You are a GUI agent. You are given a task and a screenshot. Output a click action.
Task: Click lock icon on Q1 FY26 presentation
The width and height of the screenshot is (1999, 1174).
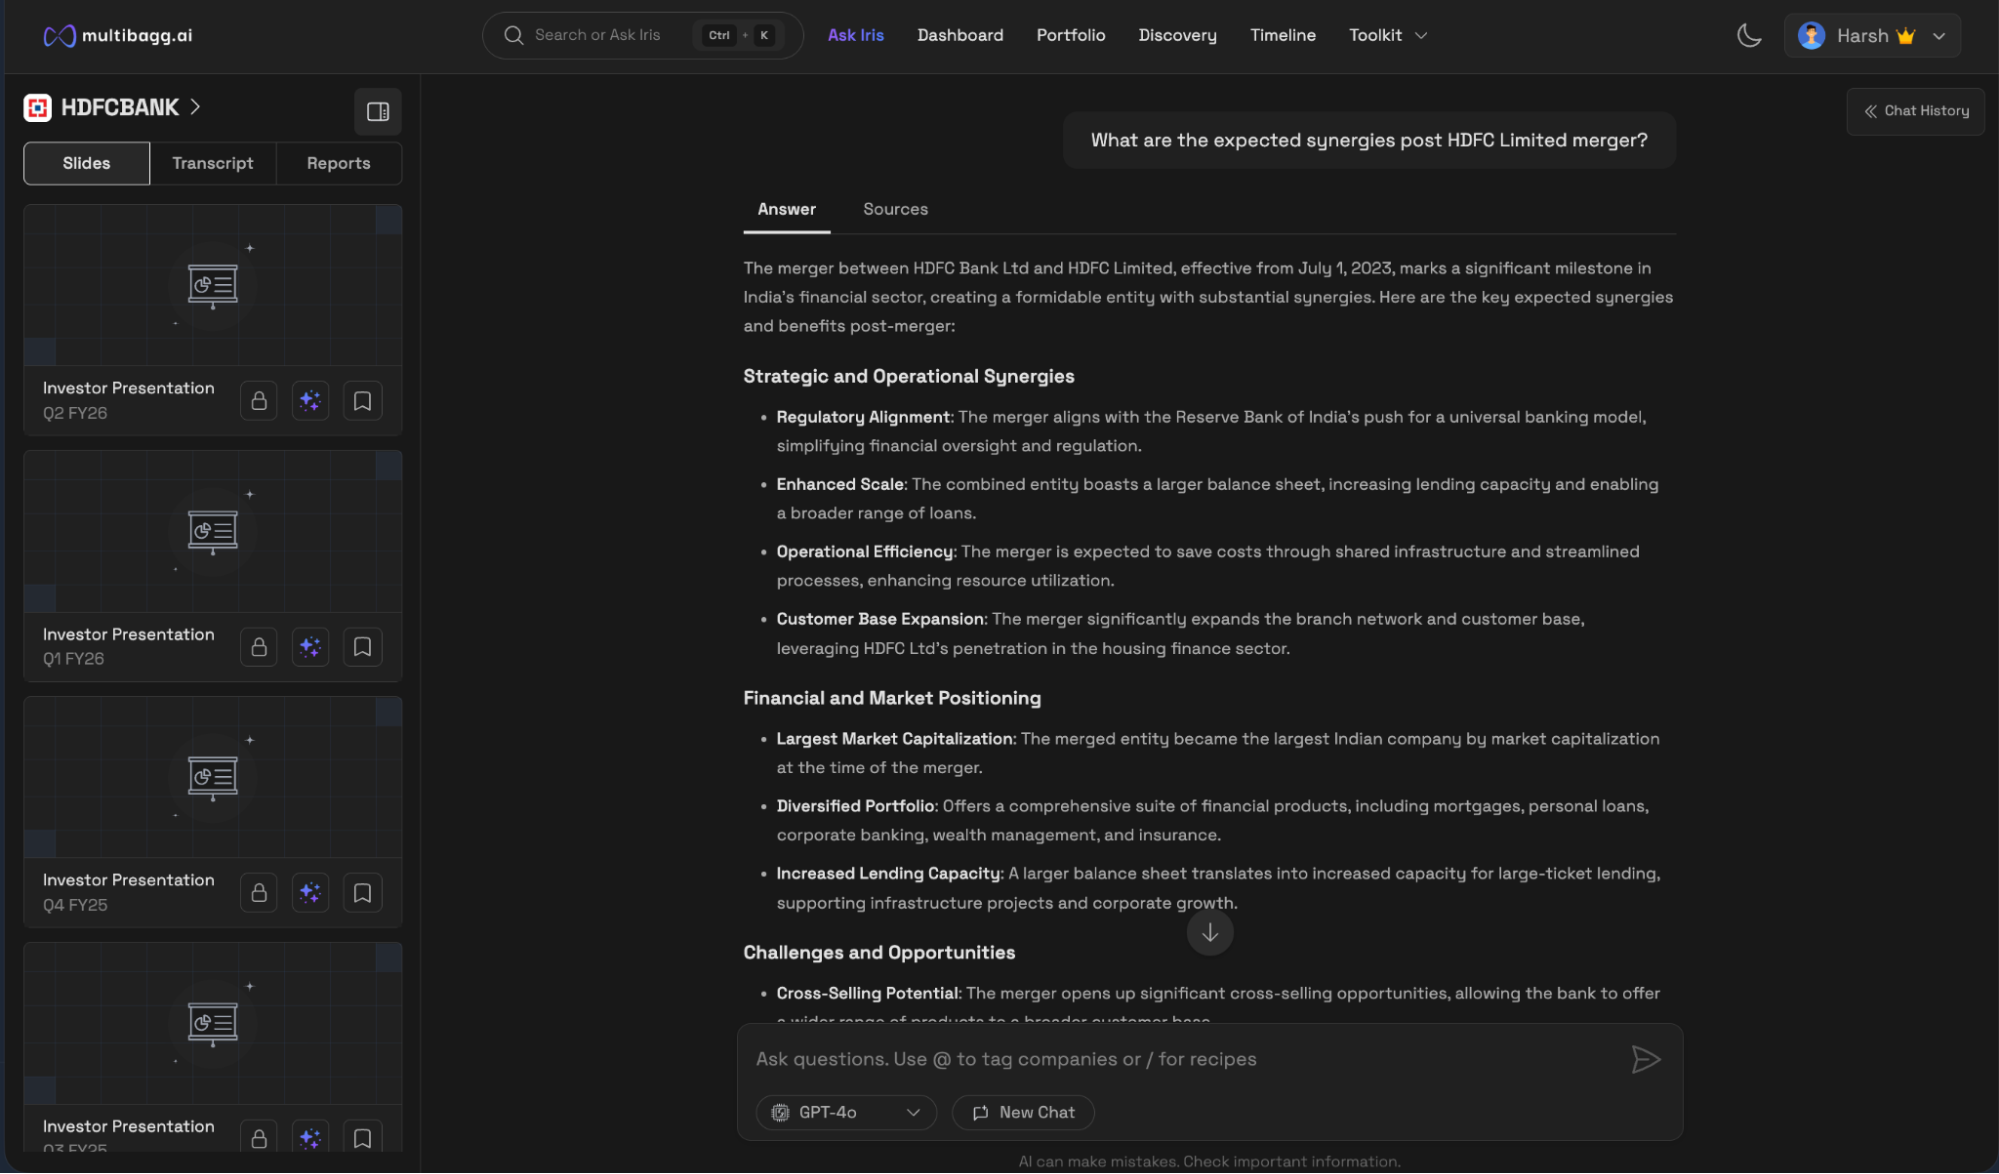click(x=258, y=647)
